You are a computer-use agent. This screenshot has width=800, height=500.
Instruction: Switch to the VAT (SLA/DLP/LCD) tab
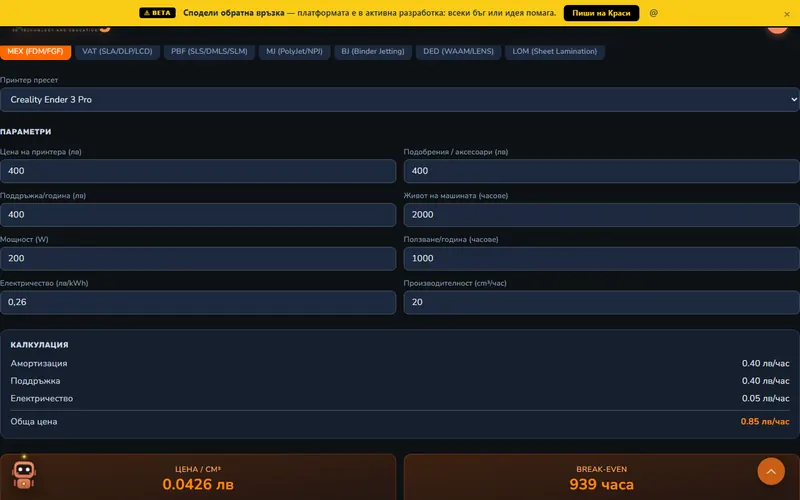(x=117, y=52)
